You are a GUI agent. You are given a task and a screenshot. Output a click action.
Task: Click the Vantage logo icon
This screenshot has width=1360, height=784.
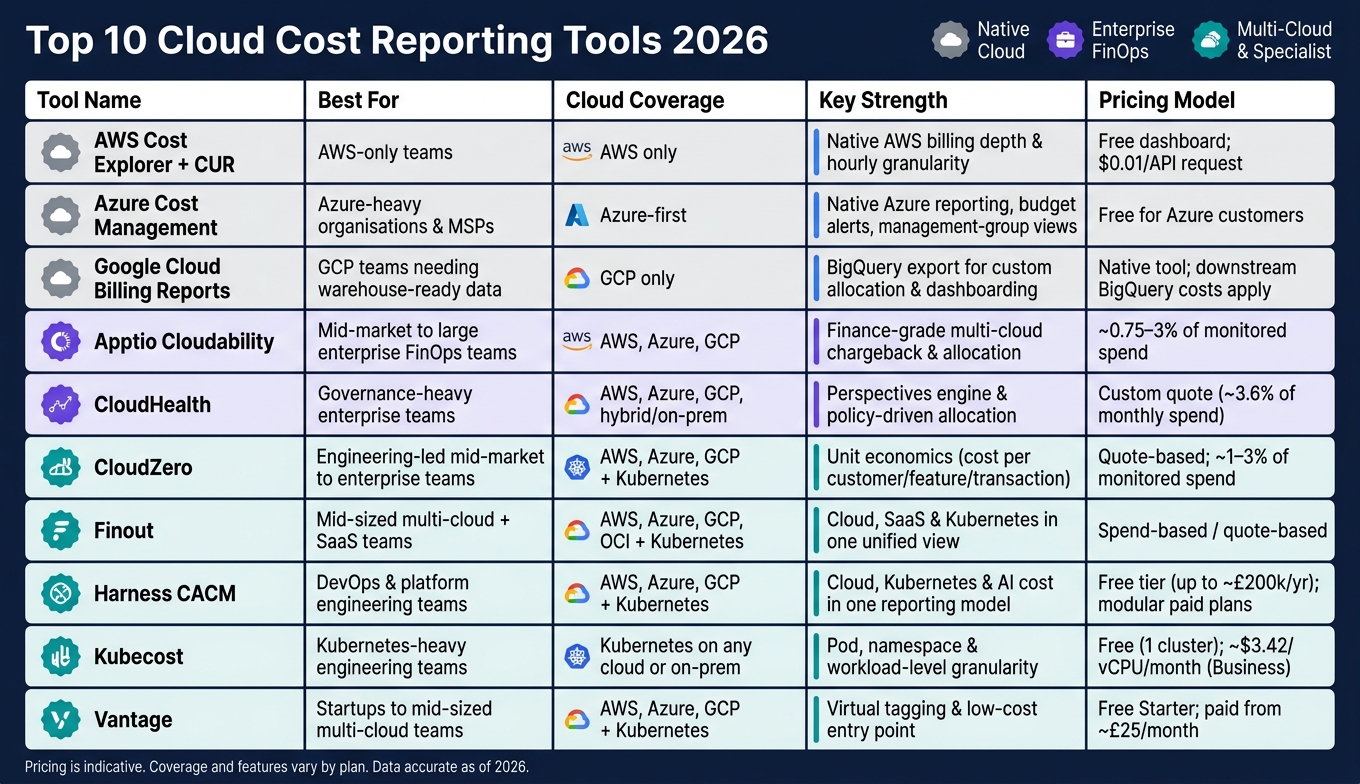click(61, 719)
